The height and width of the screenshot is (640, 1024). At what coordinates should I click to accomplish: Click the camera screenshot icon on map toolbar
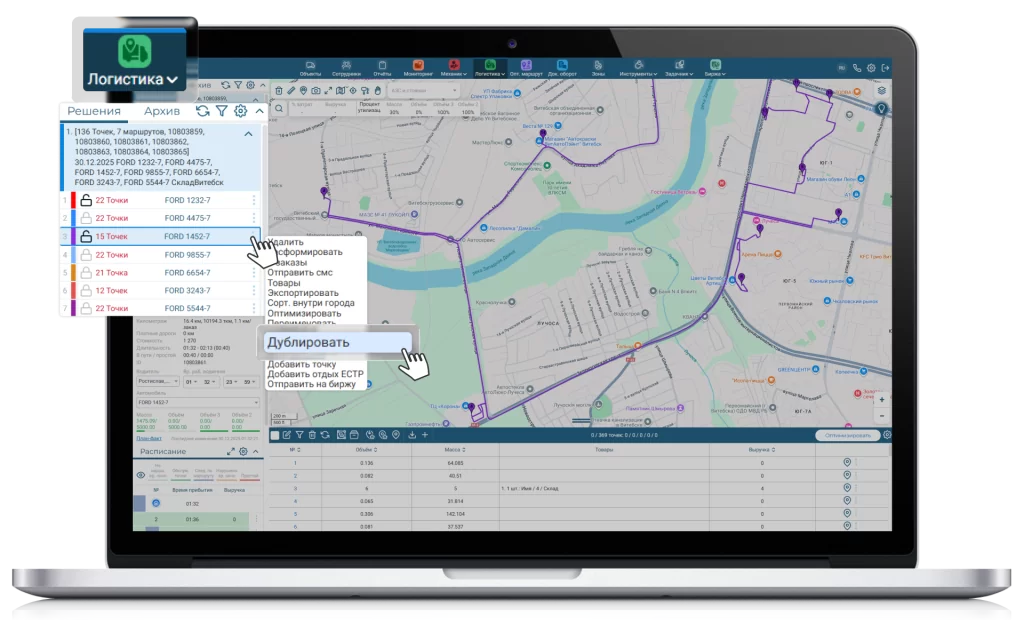[315, 90]
